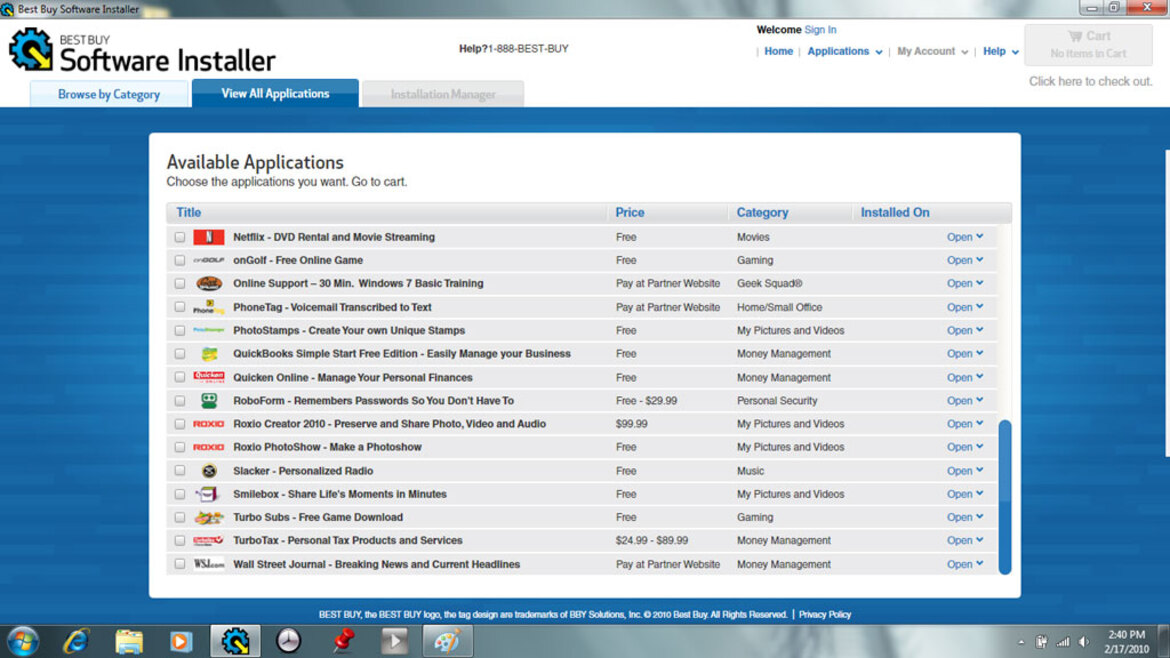Click the Smilebox app icon
The image size is (1170, 658).
[x=207, y=494]
